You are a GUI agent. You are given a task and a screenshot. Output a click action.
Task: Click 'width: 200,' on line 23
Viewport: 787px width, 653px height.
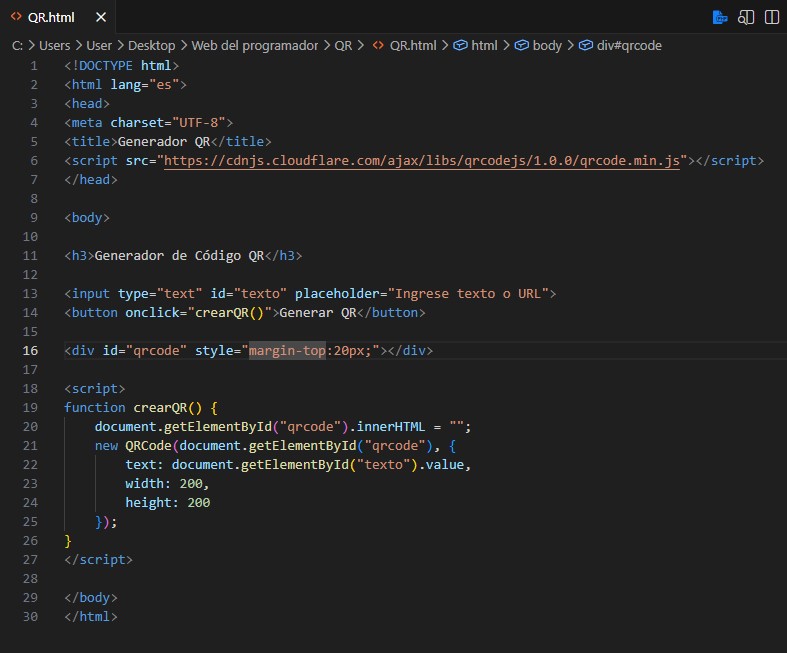167,484
